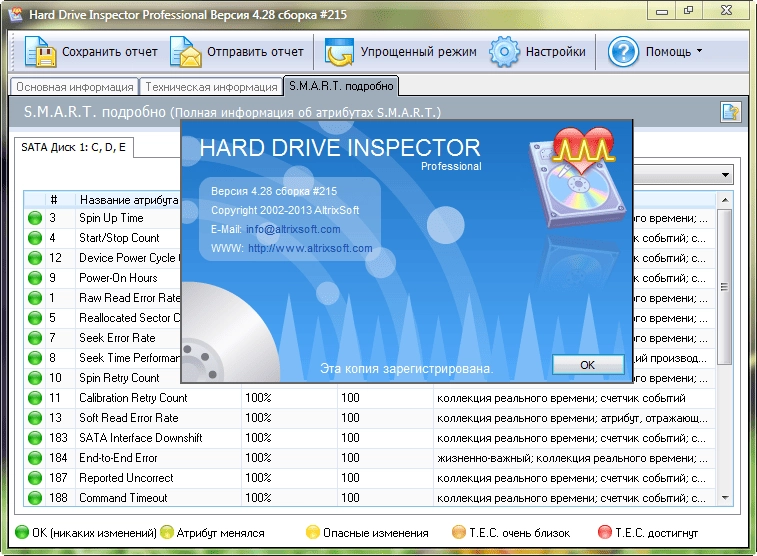Click the status icon for Seek Time Performance
The width and height of the screenshot is (757, 556).
click(35, 358)
